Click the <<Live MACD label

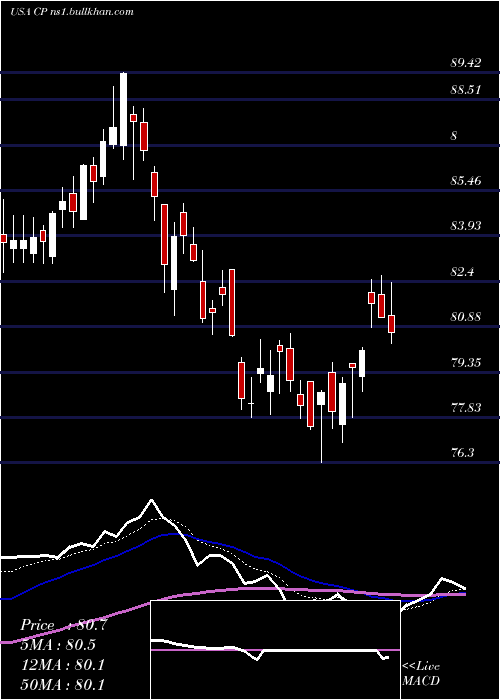click(421, 673)
